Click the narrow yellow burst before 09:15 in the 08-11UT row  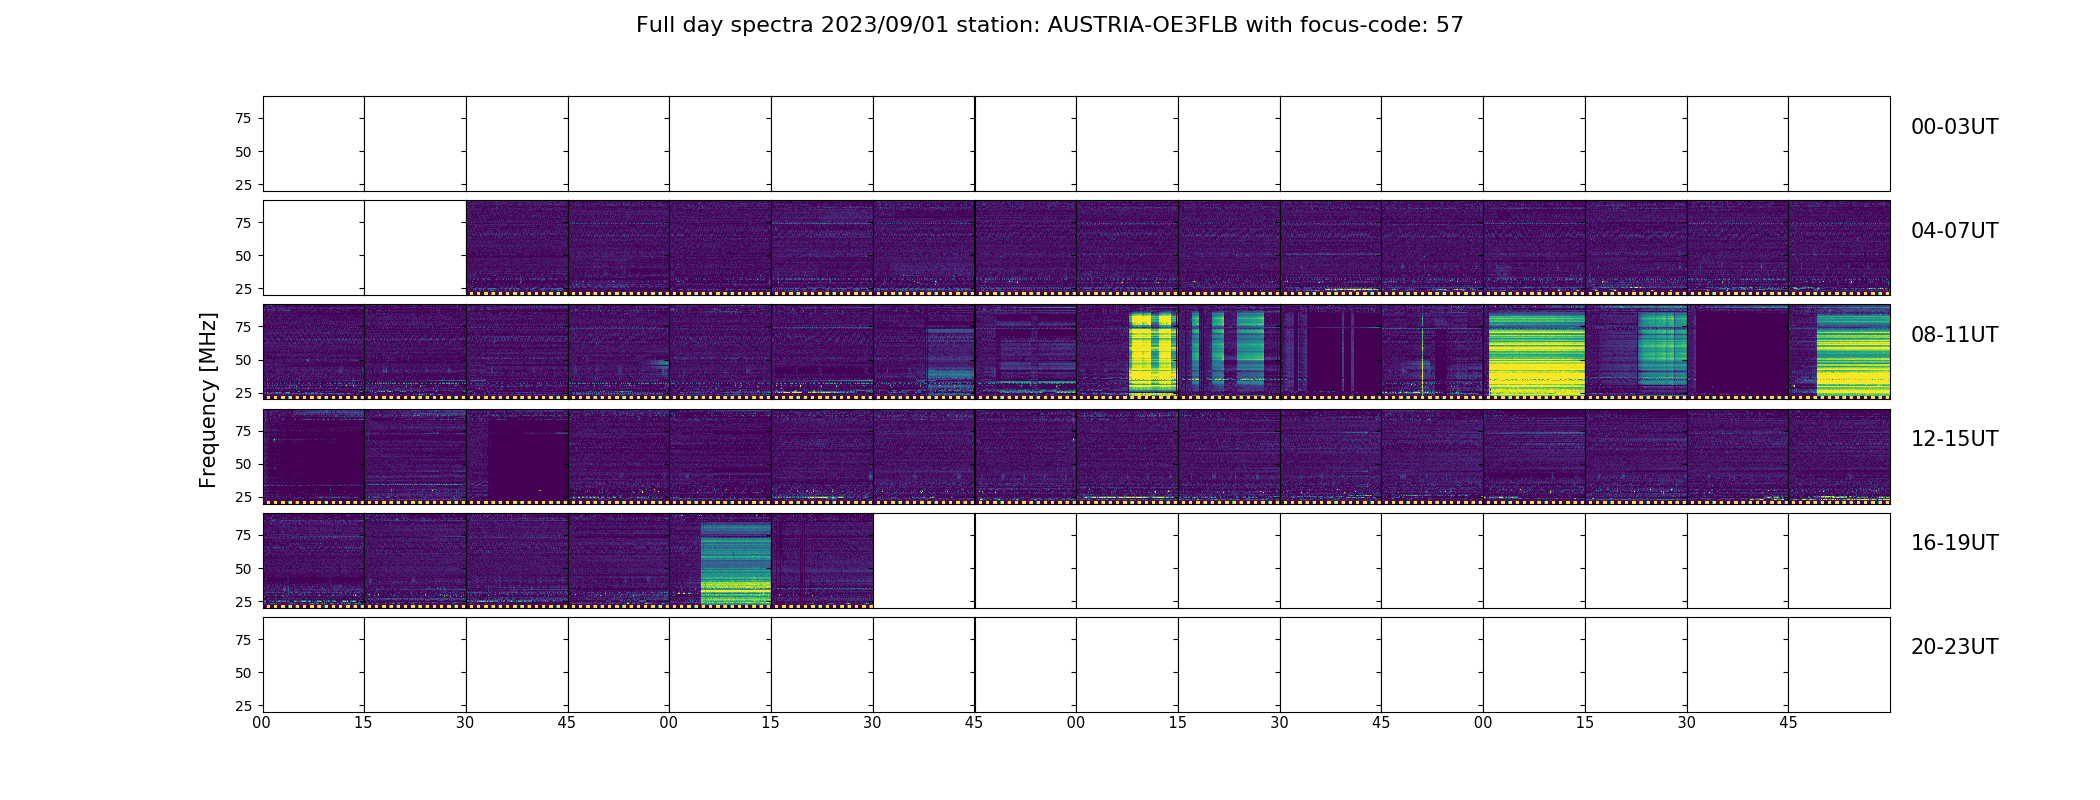click(x=1152, y=353)
